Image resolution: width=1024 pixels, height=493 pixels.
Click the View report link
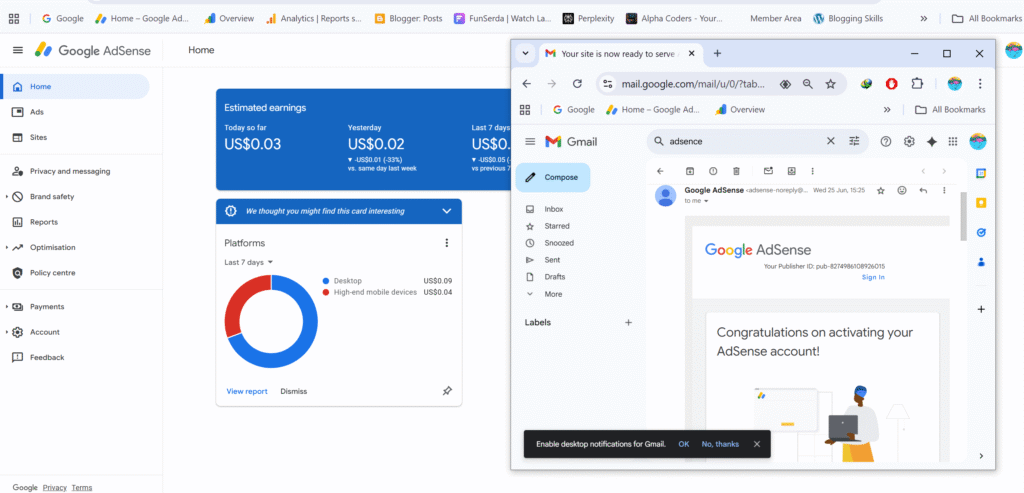pyautogui.click(x=247, y=391)
